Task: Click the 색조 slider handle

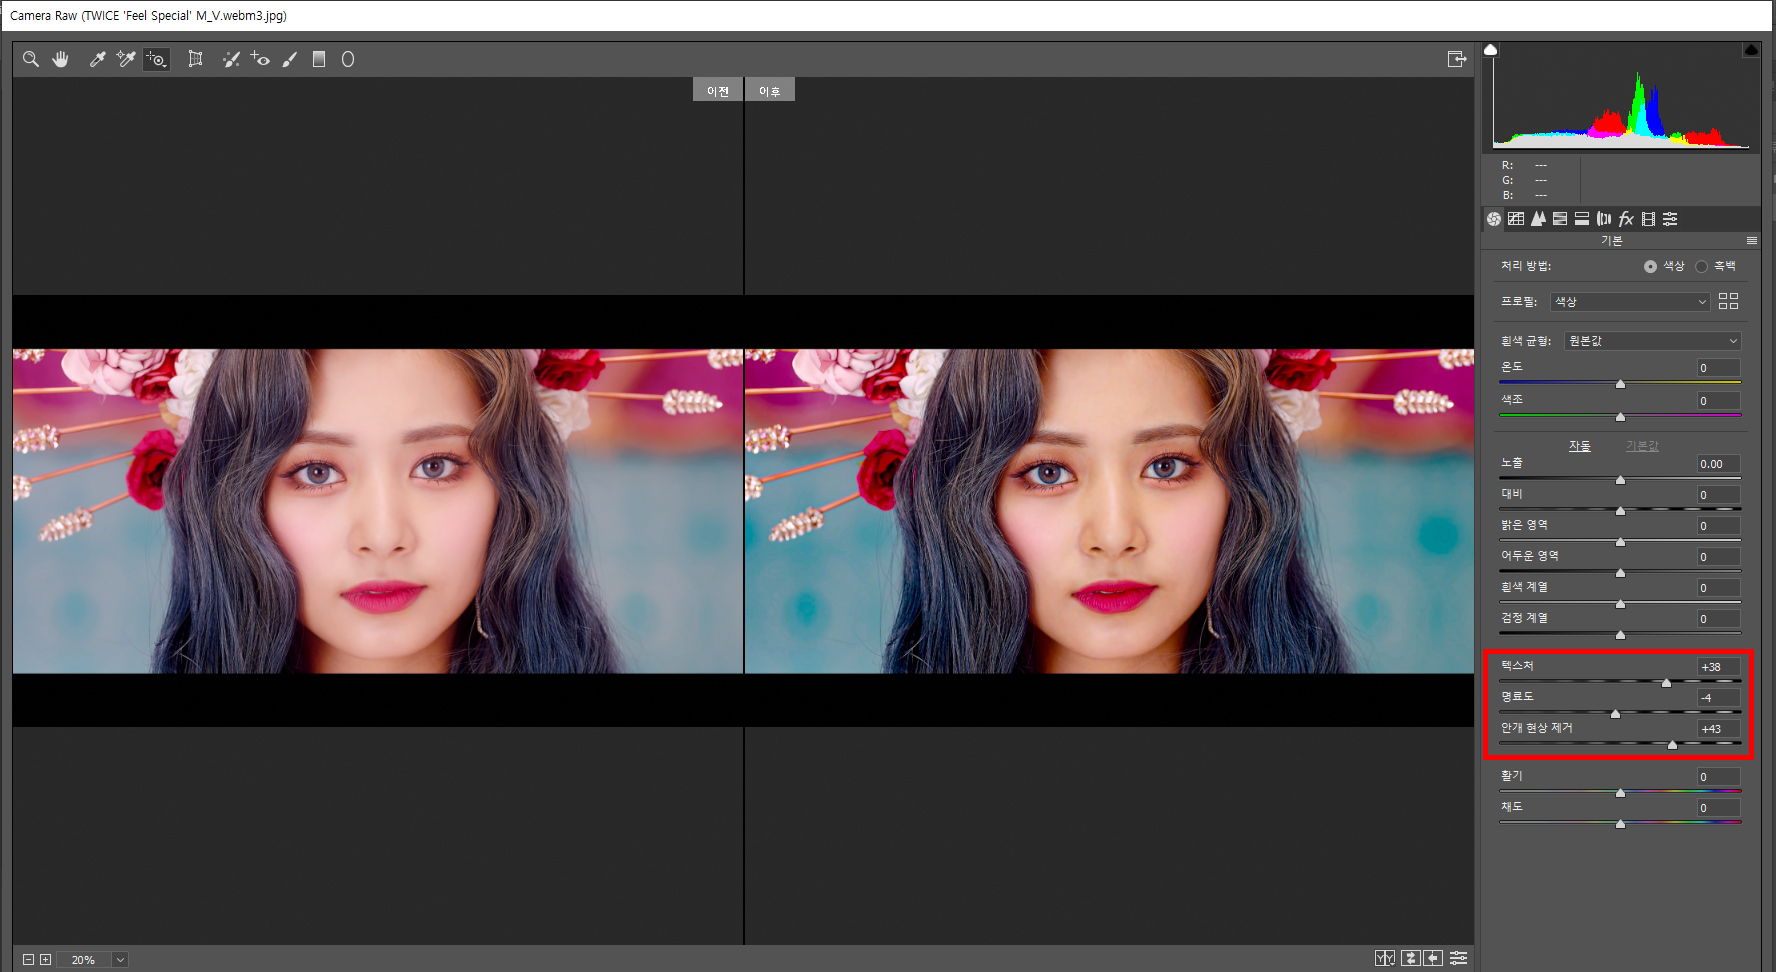Action: click(x=1620, y=417)
